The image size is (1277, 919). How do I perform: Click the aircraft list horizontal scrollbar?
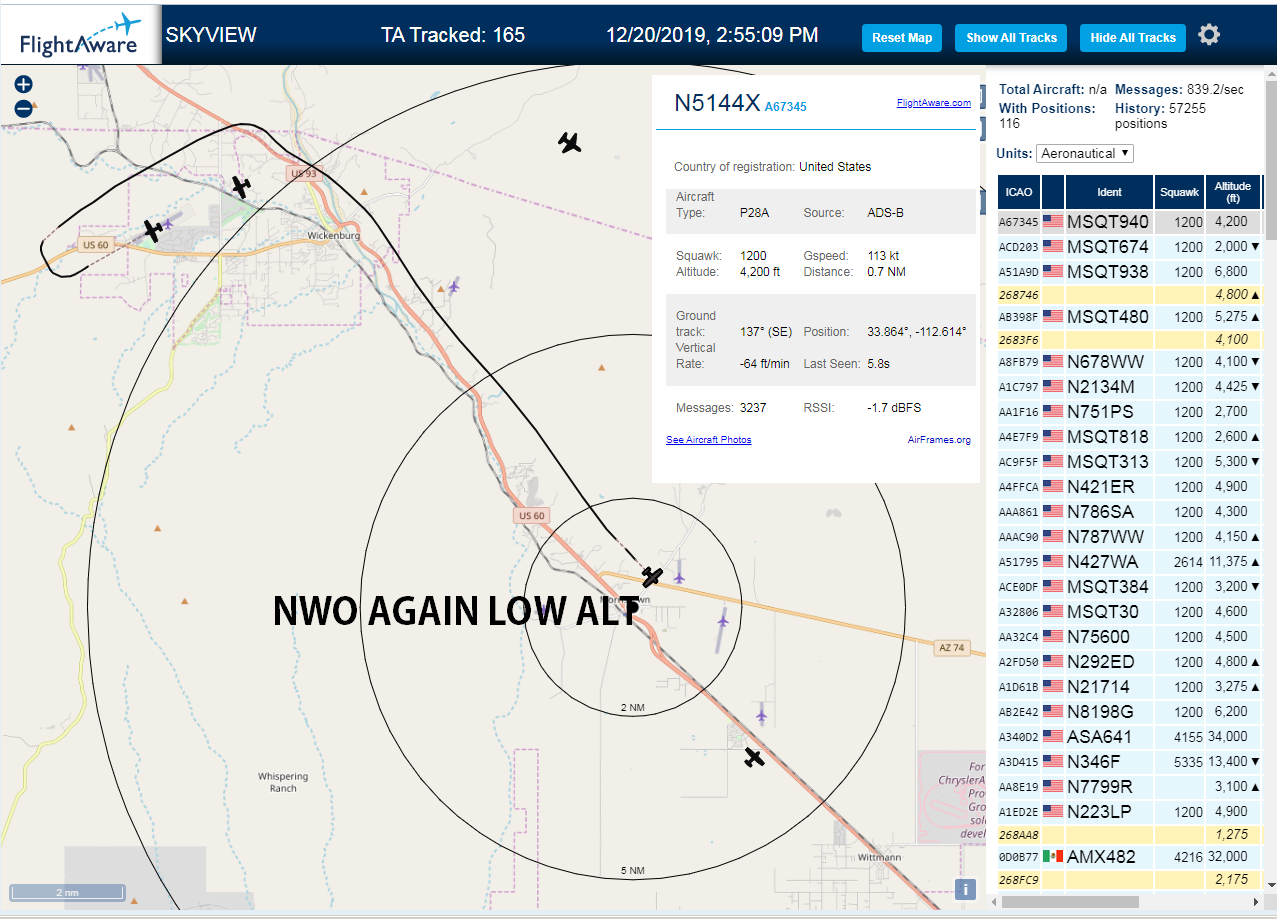tap(1068, 902)
